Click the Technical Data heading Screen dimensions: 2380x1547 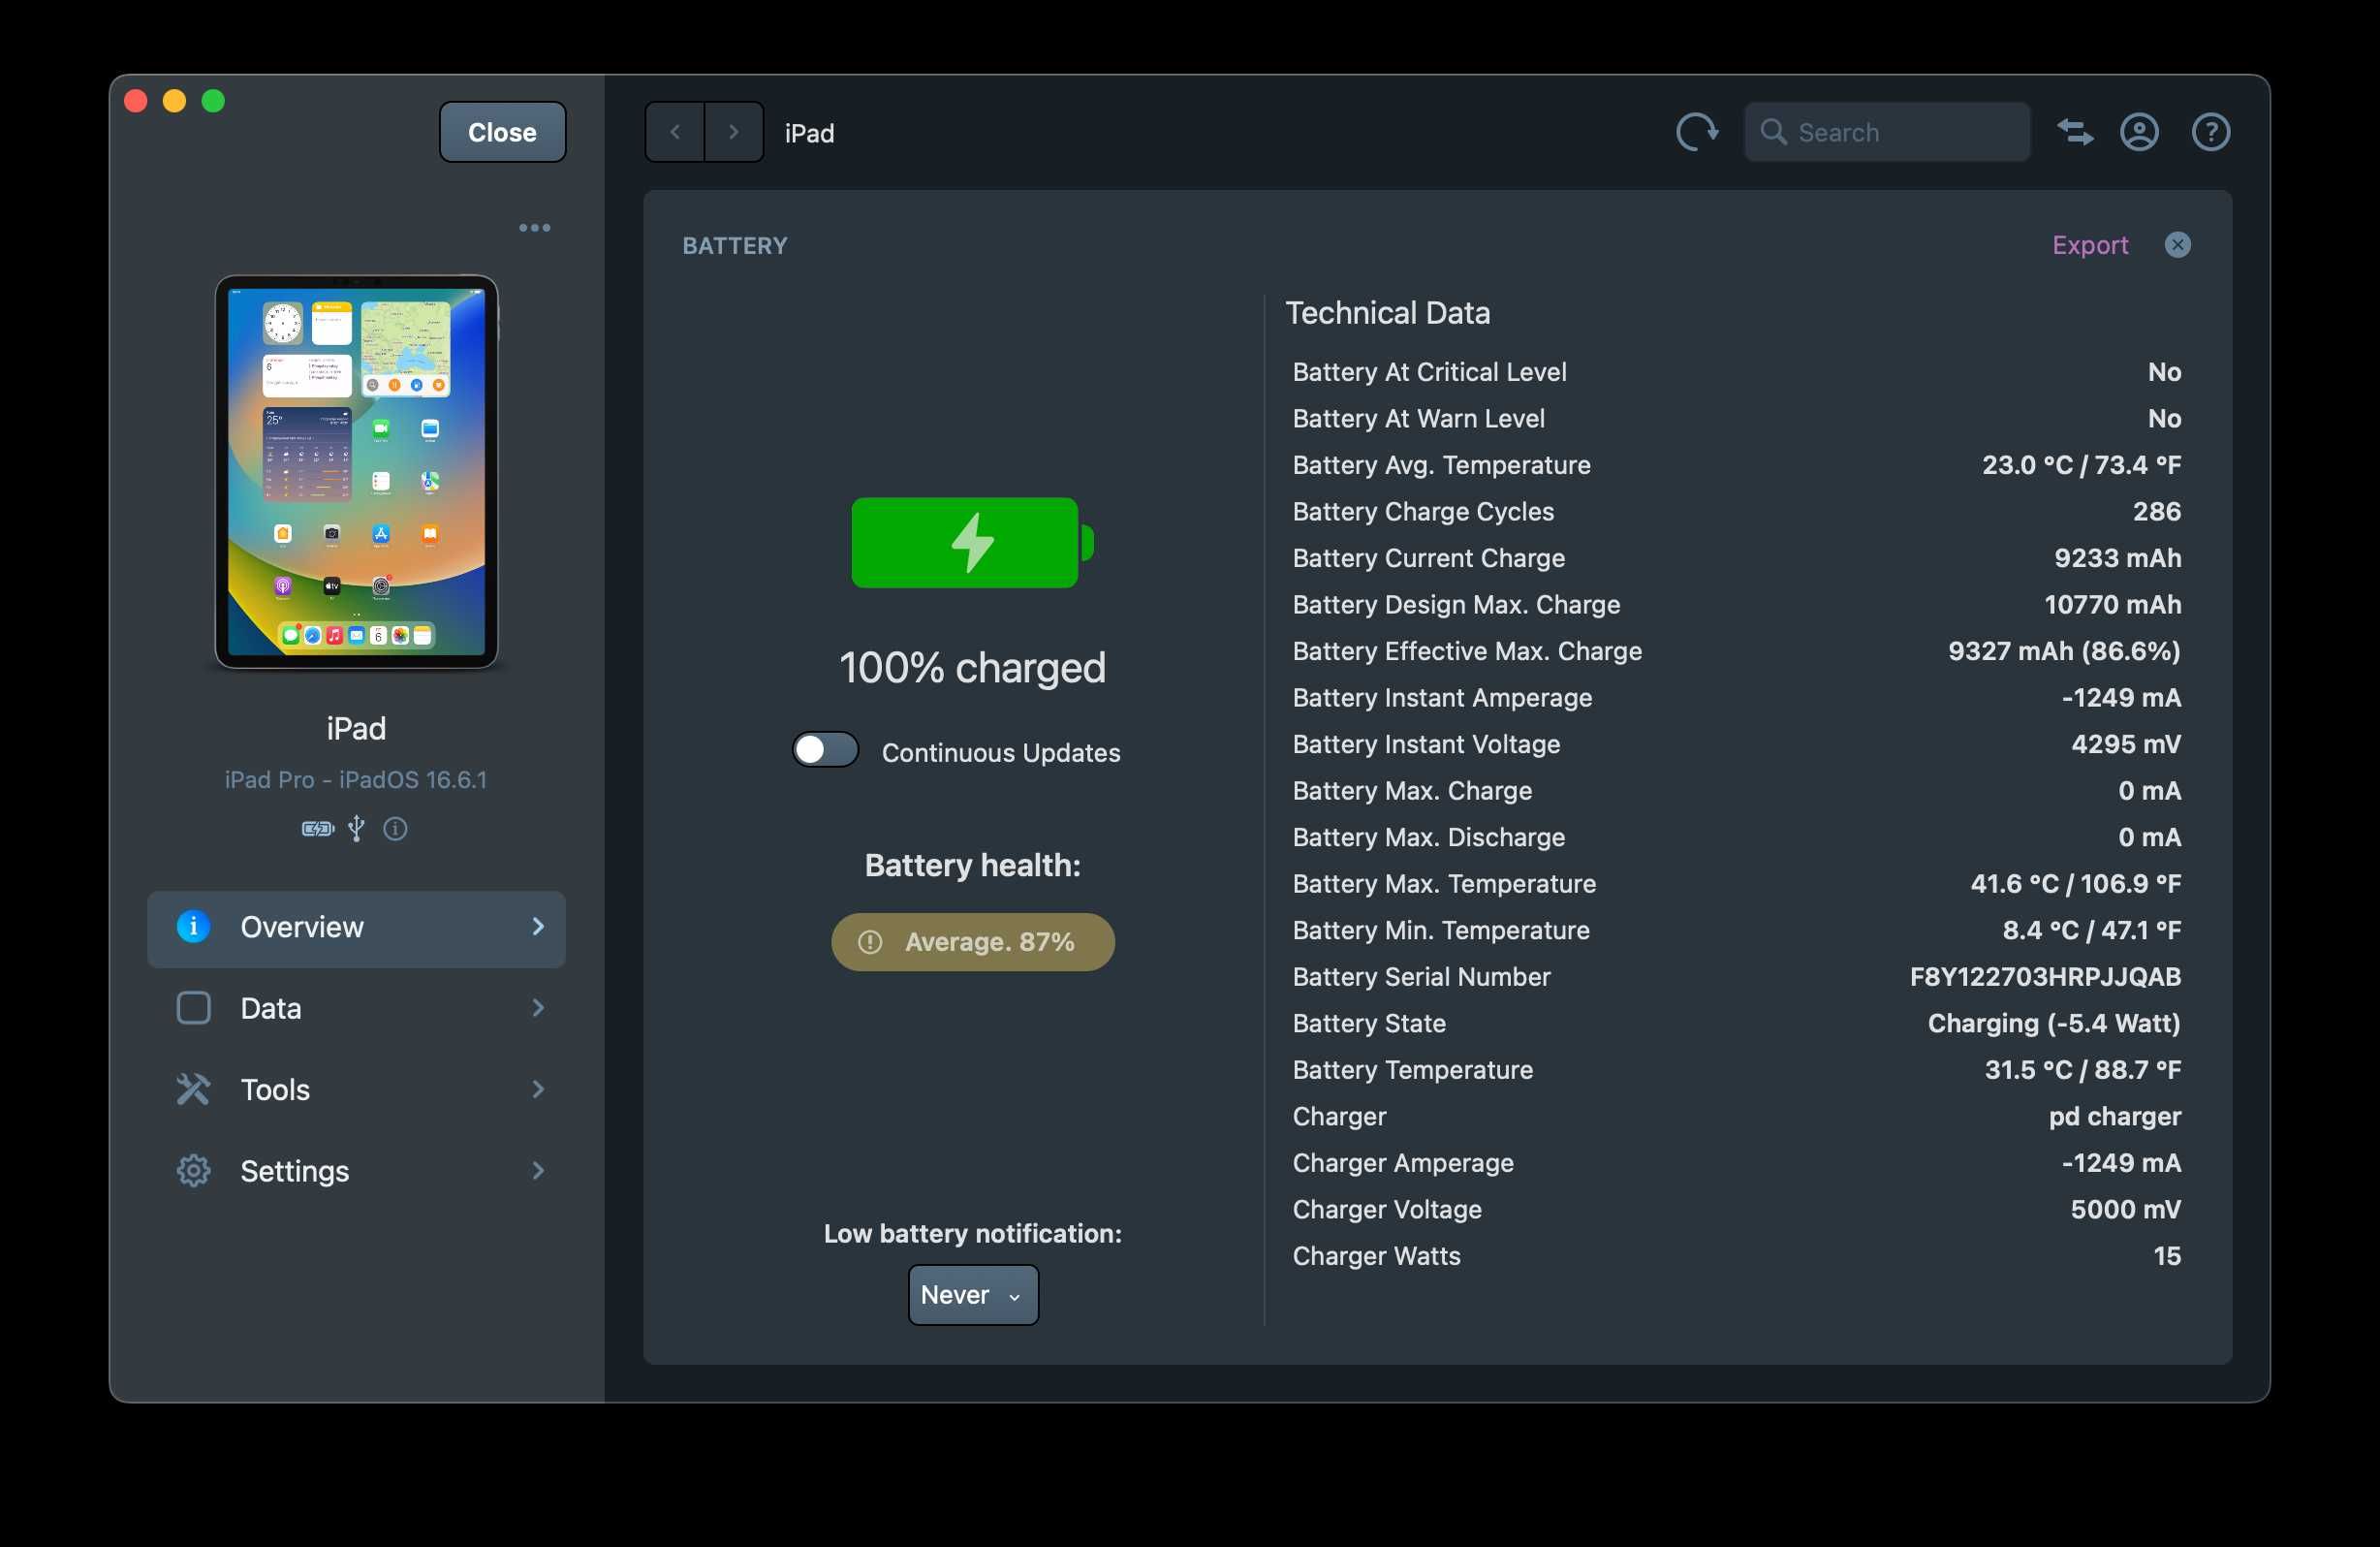(x=1387, y=313)
